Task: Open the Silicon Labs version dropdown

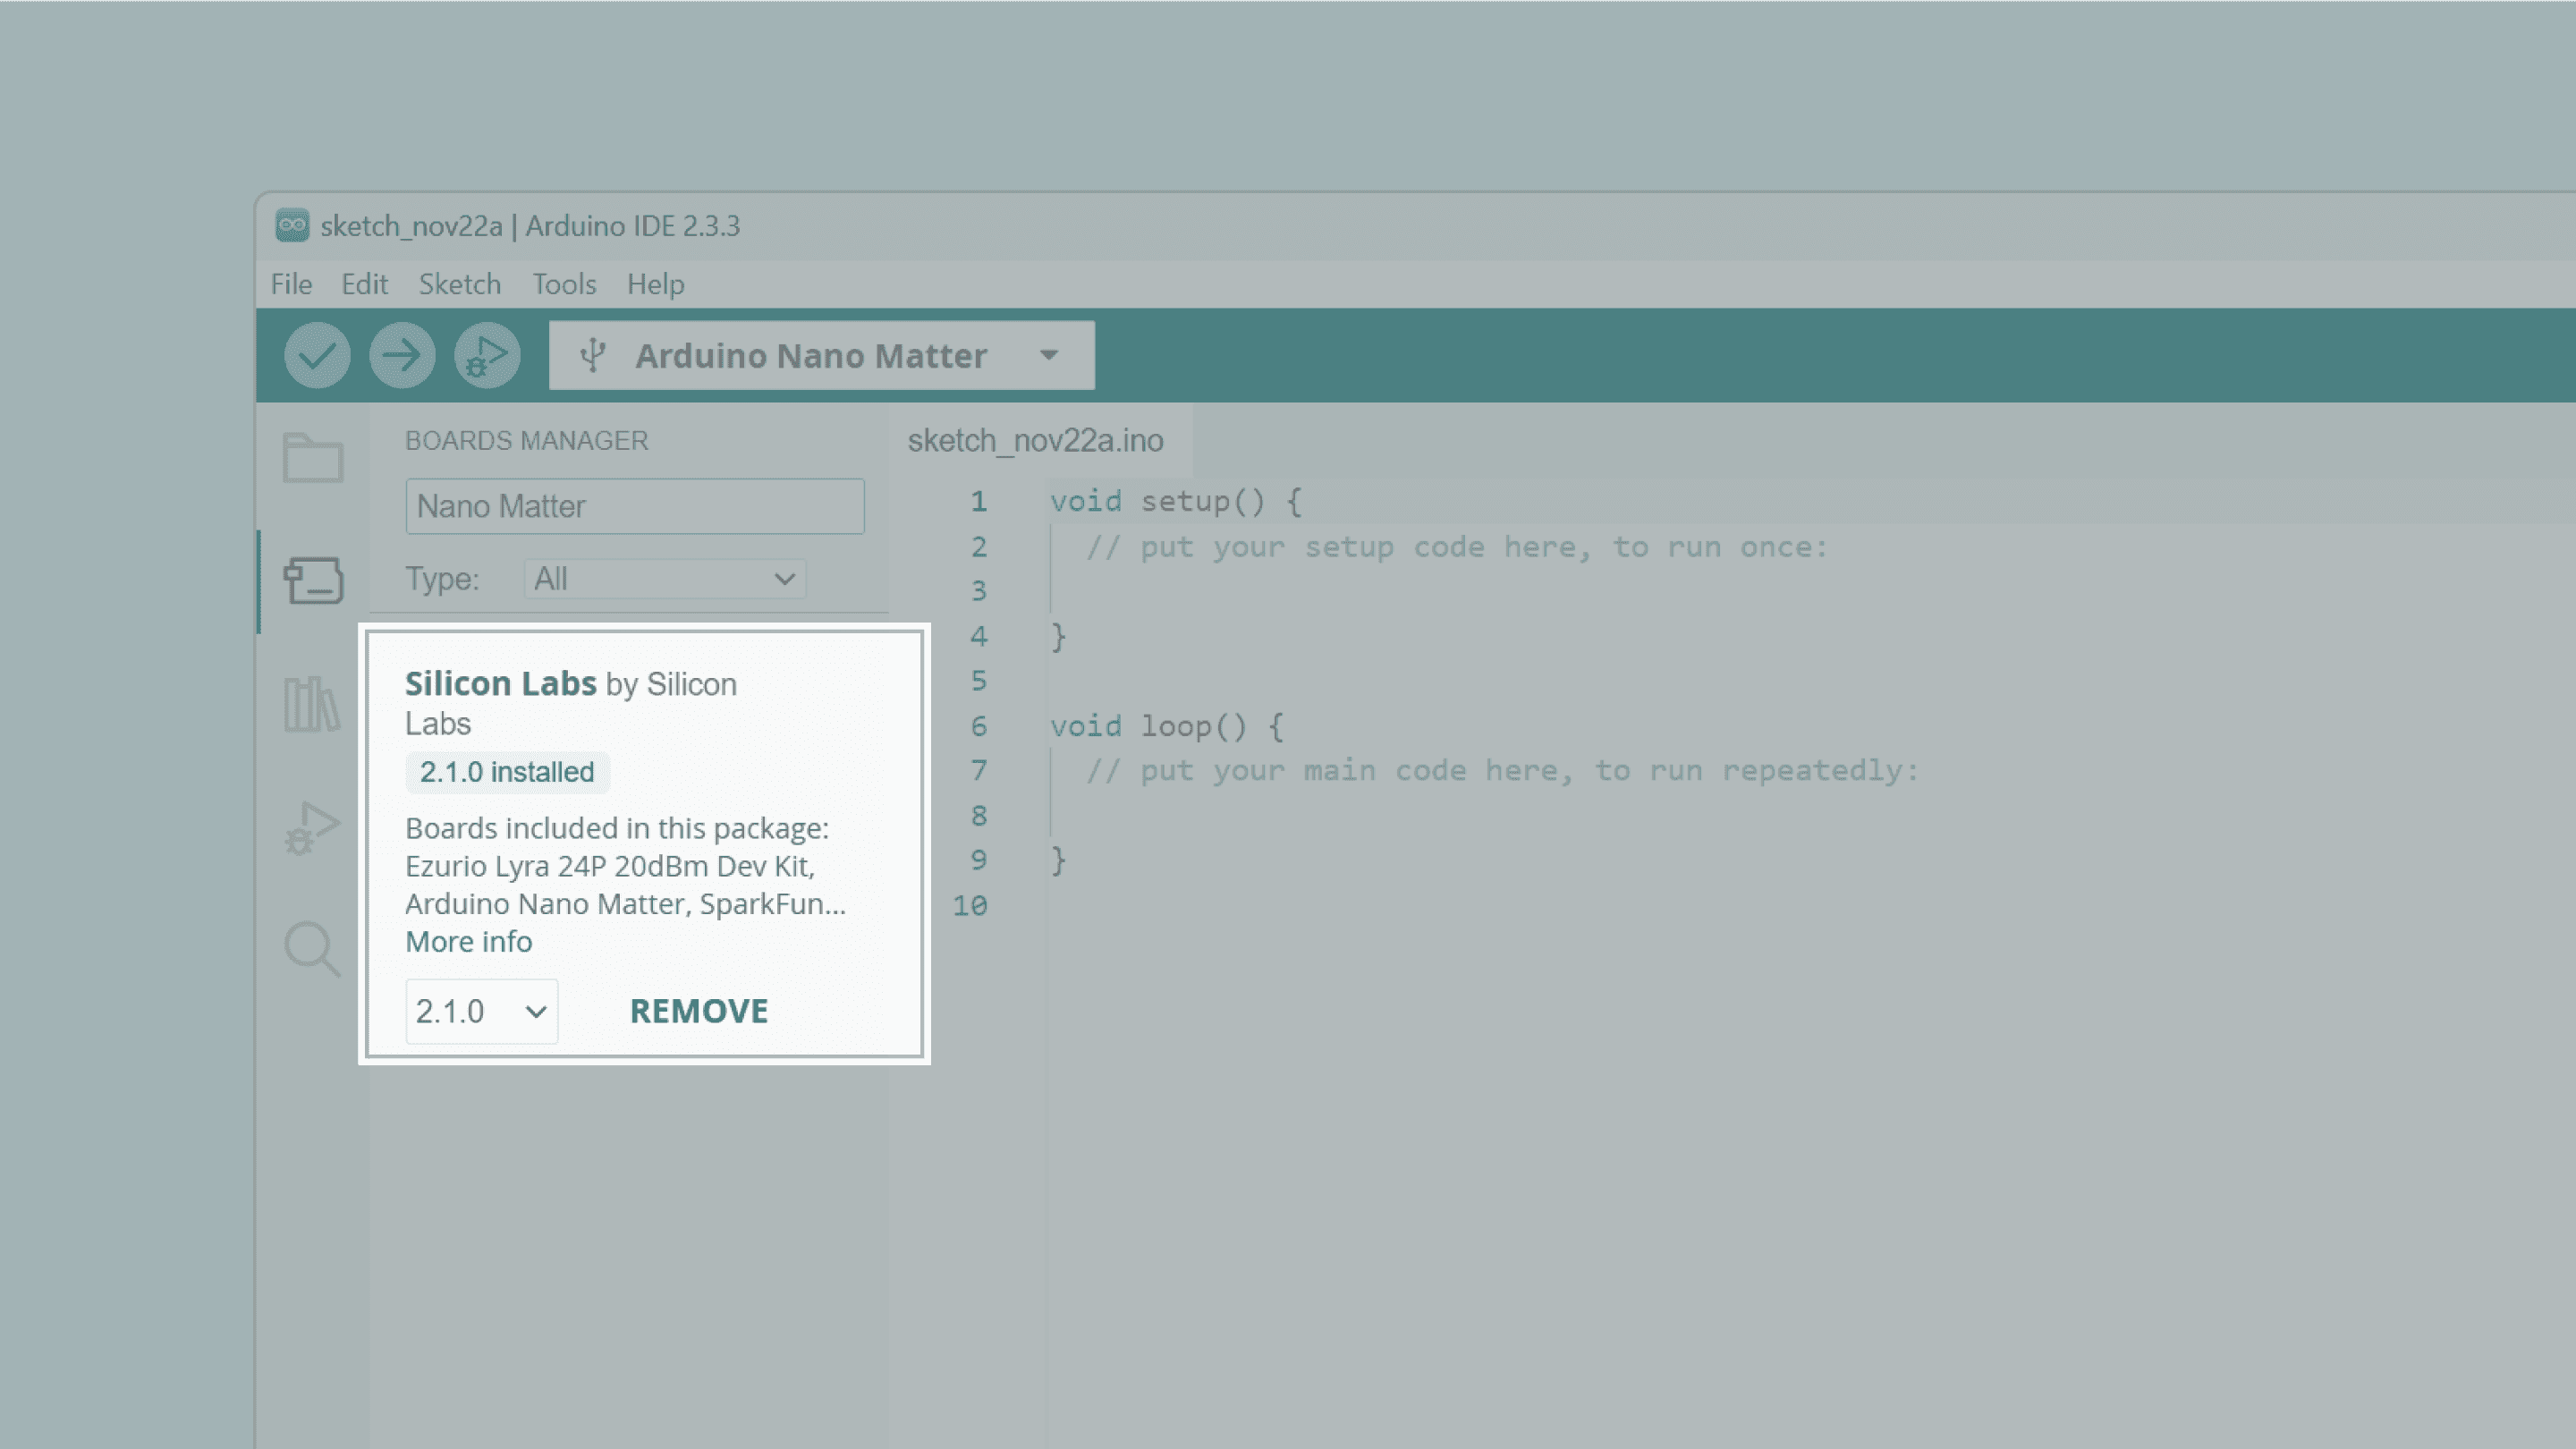Action: [x=481, y=1010]
